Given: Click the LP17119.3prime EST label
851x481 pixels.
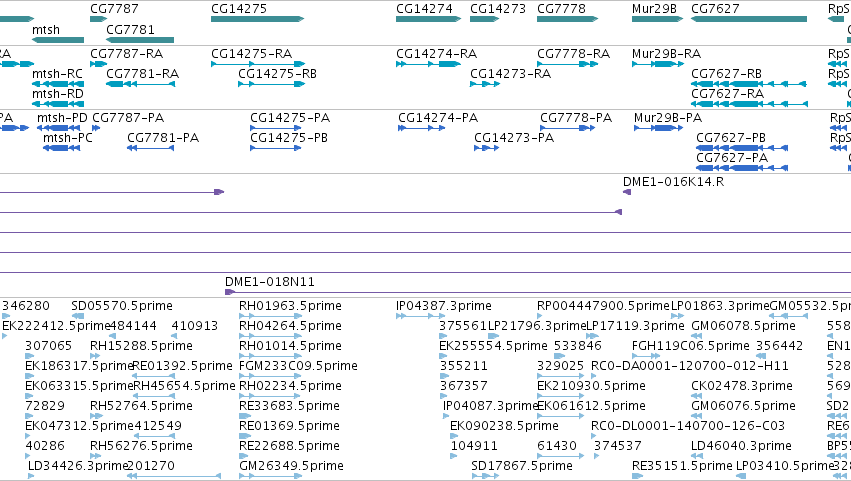Looking at the screenshot, I should coord(635,326).
